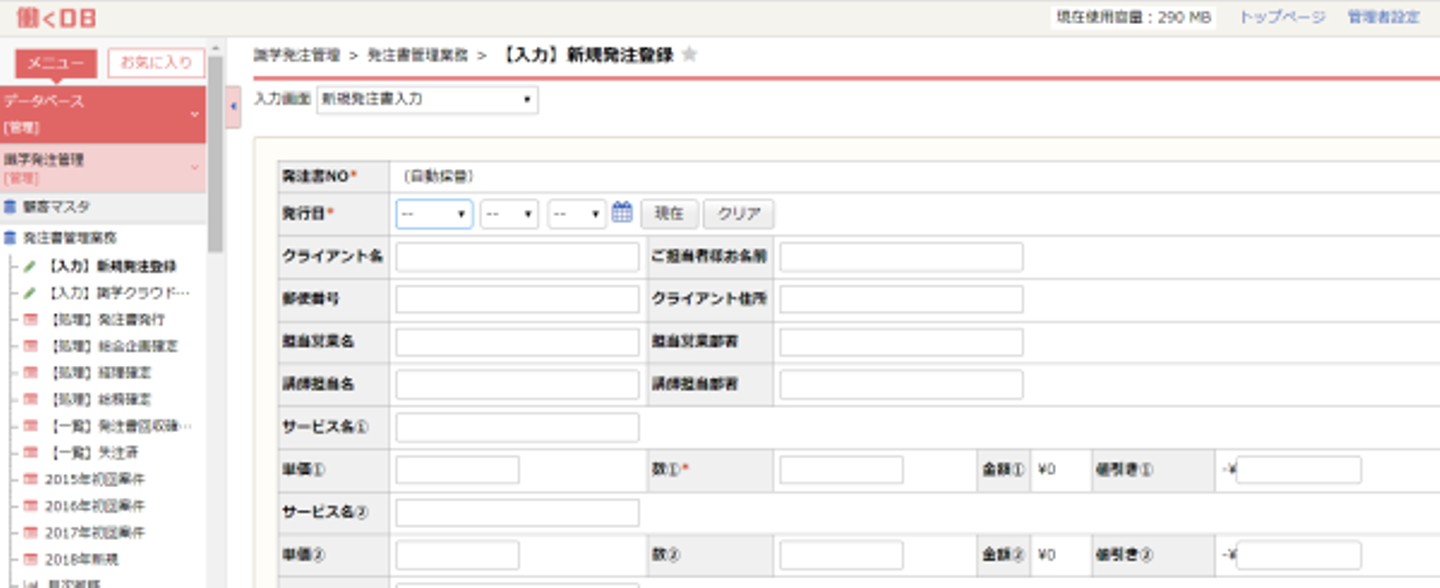Open the 発行日 day dropdown
Image resolution: width=1440 pixels, height=588 pixels.
click(577, 214)
